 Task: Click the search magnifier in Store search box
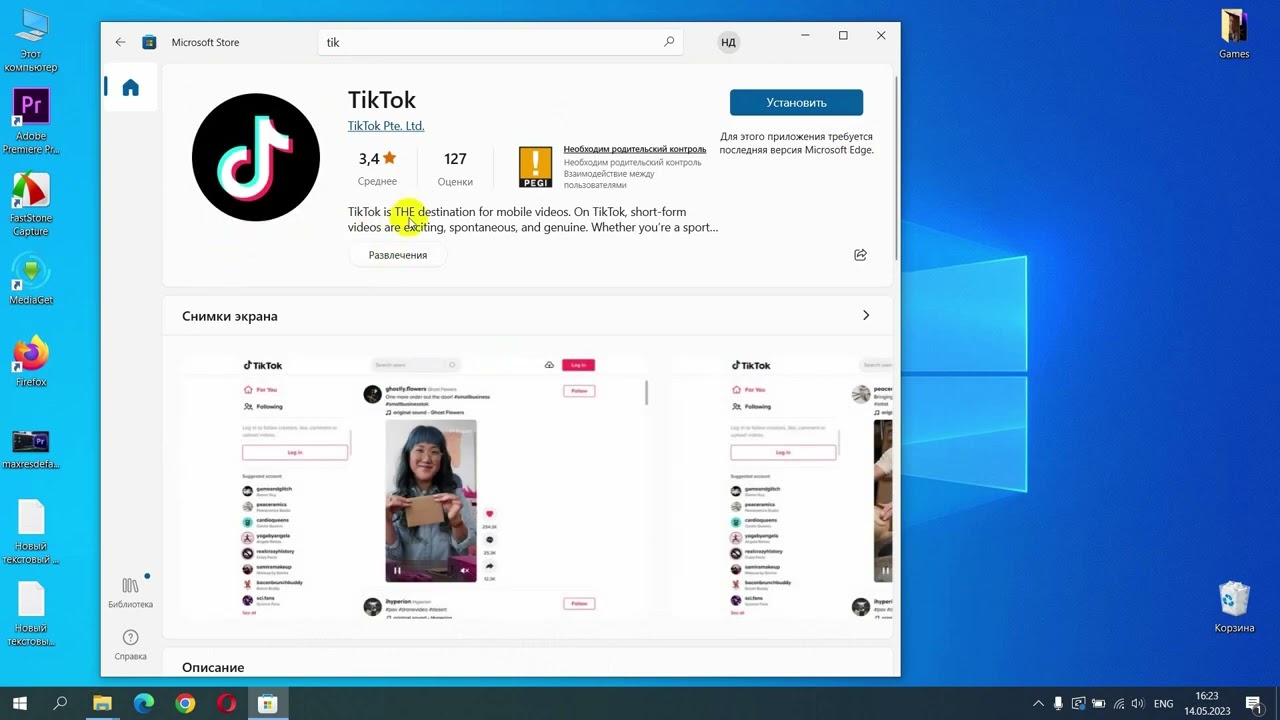669,42
